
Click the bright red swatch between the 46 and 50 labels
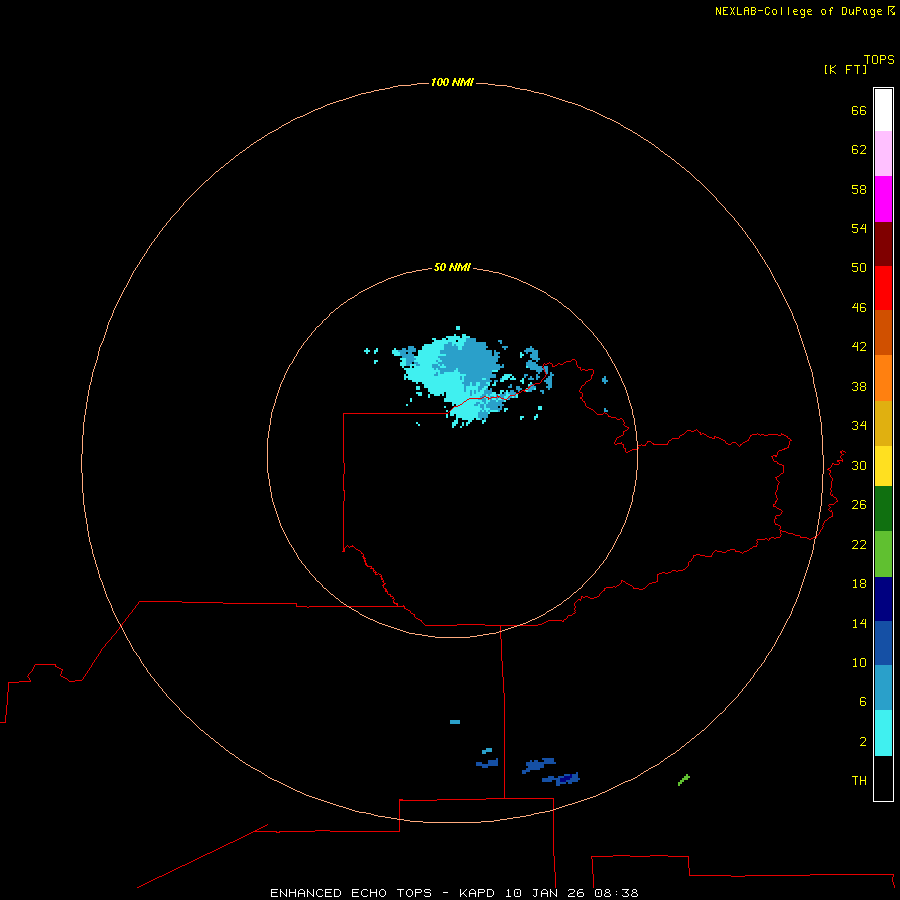point(883,288)
